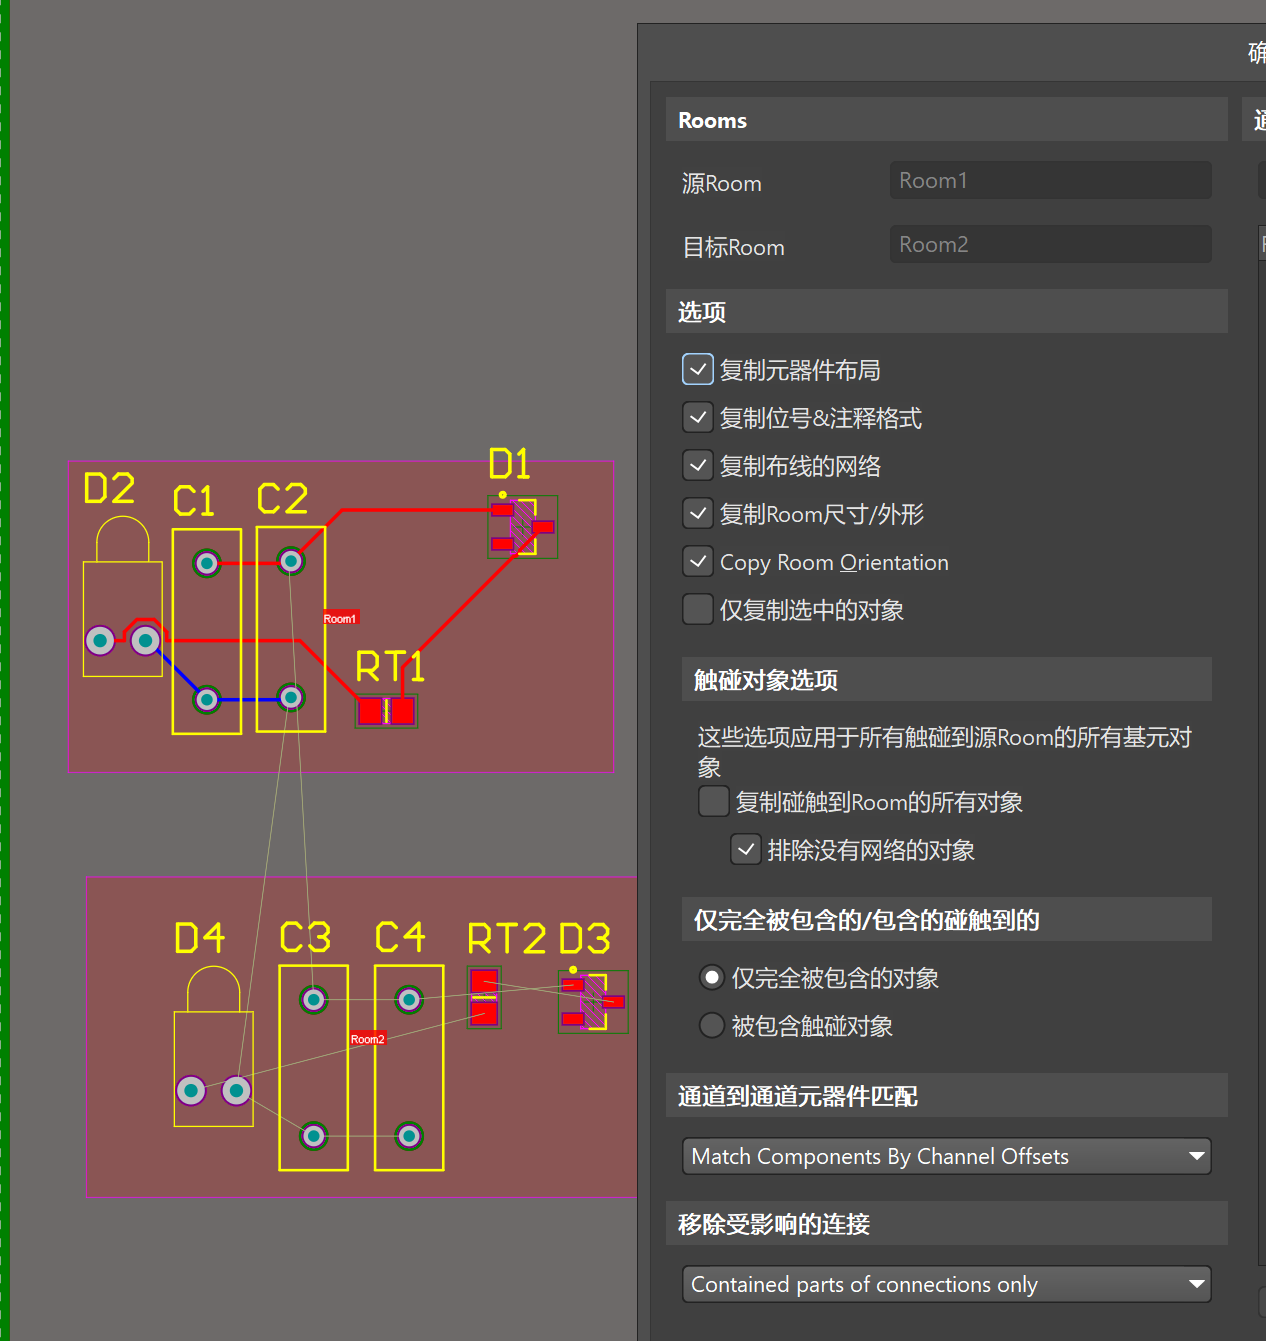The height and width of the screenshot is (1341, 1266).
Task: Uncheck 排除没有网络的对象 option
Action: (x=746, y=850)
